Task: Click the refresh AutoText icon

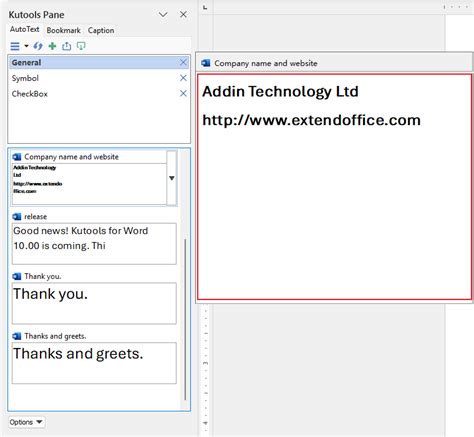Action: point(38,46)
